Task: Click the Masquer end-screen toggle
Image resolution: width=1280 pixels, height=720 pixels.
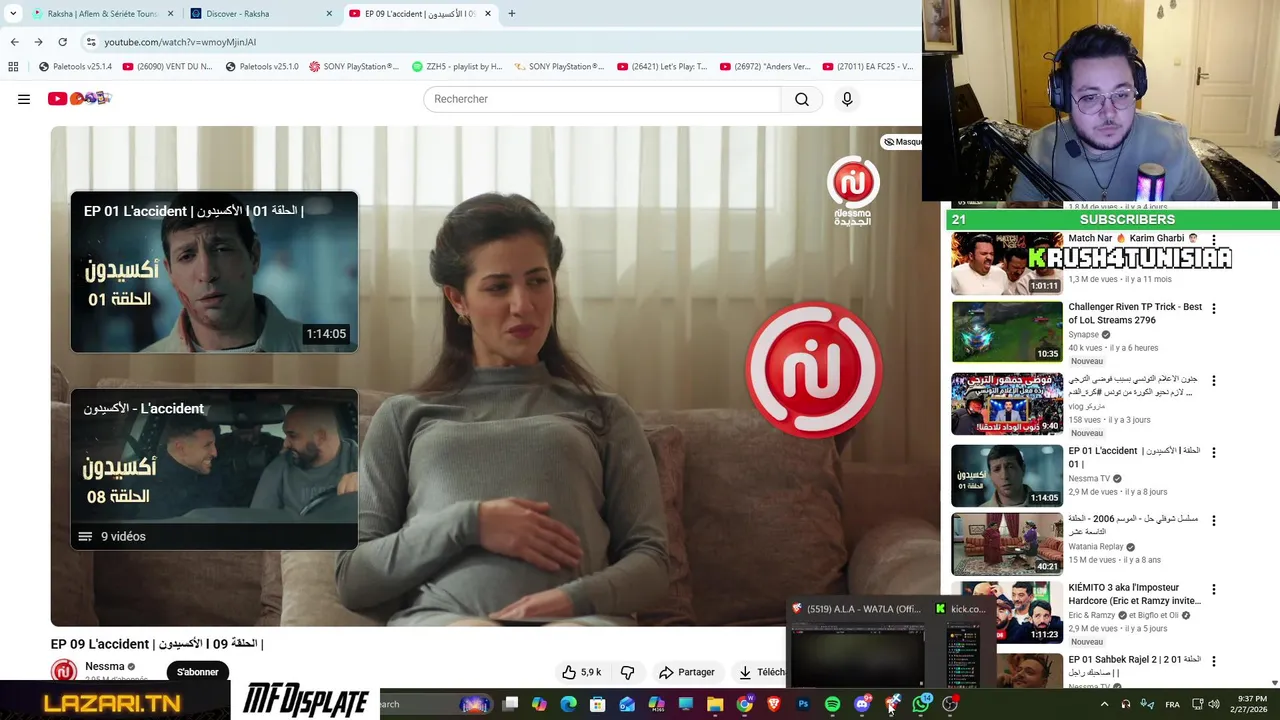Action: tap(902, 142)
